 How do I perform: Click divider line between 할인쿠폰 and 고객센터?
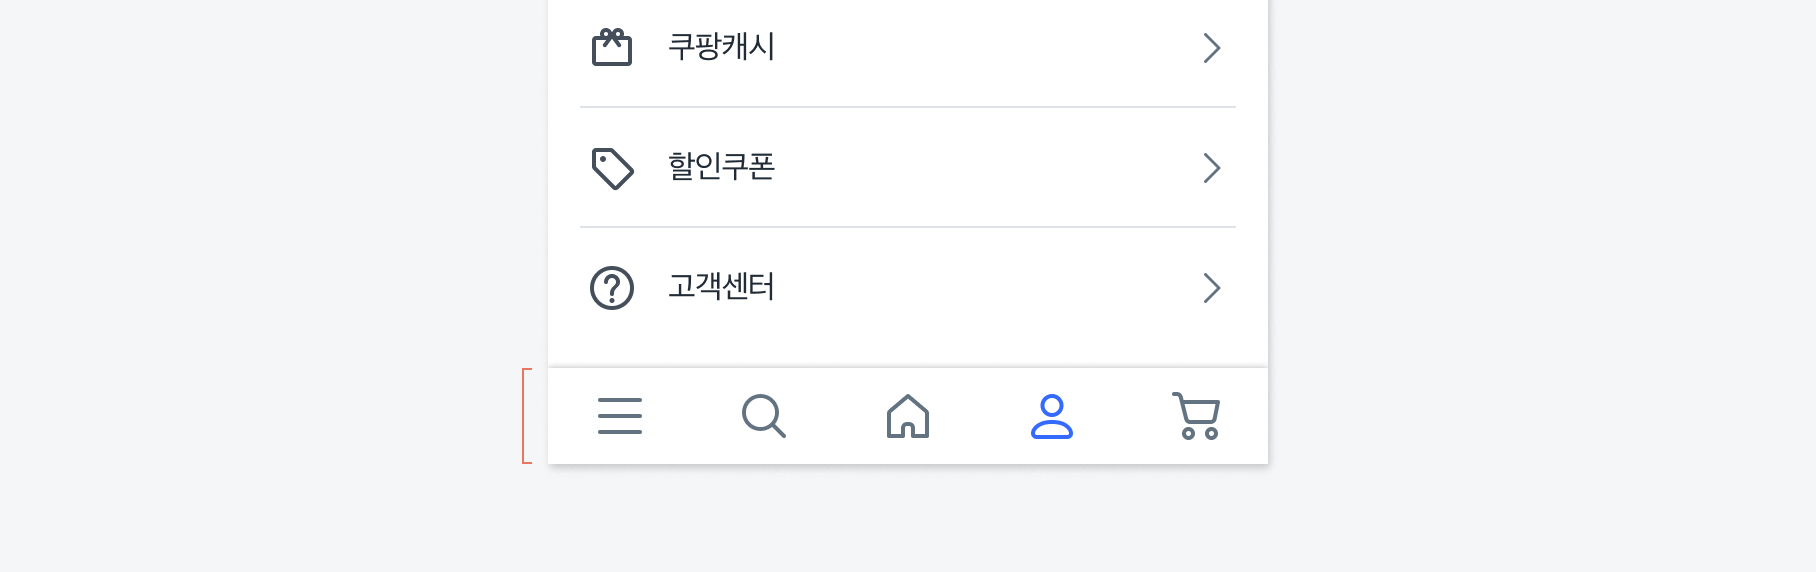tap(908, 227)
